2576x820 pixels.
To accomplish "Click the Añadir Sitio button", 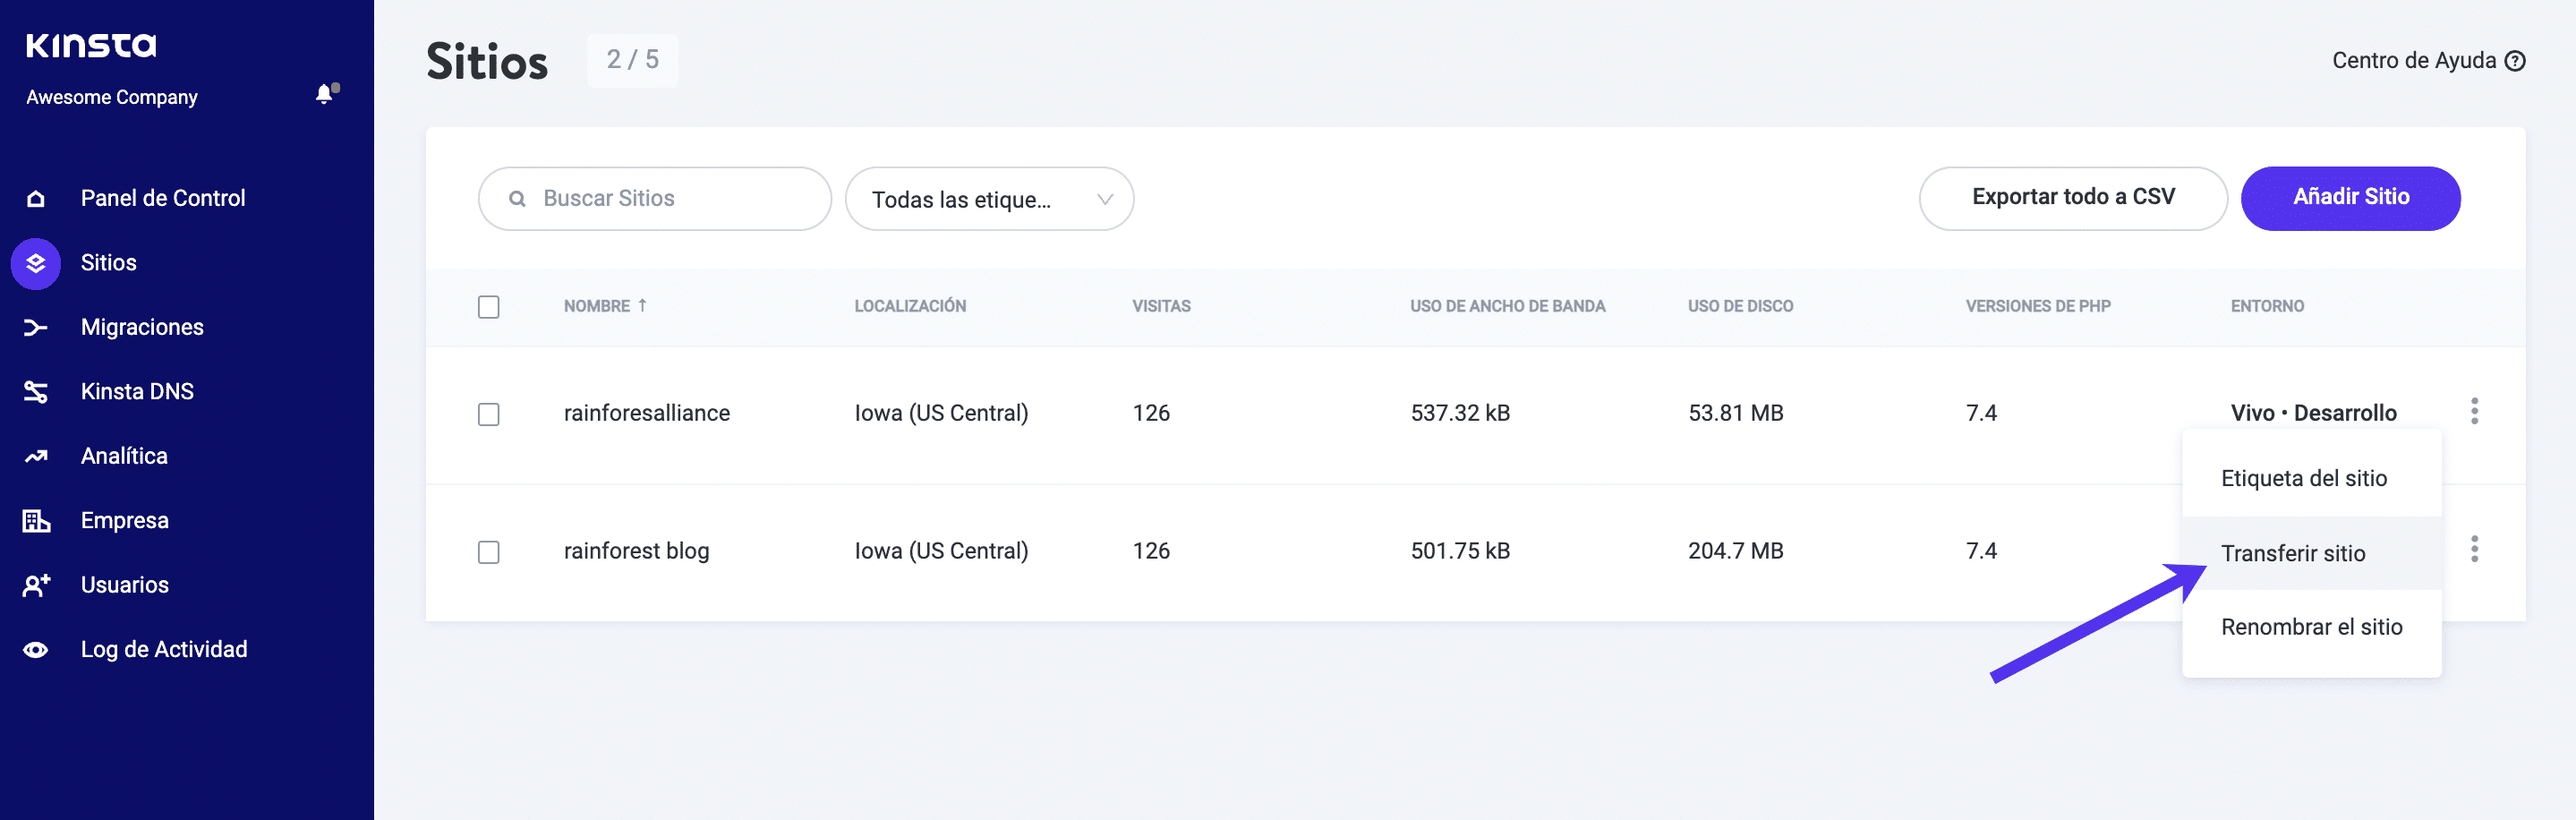I will pyautogui.click(x=2350, y=198).
